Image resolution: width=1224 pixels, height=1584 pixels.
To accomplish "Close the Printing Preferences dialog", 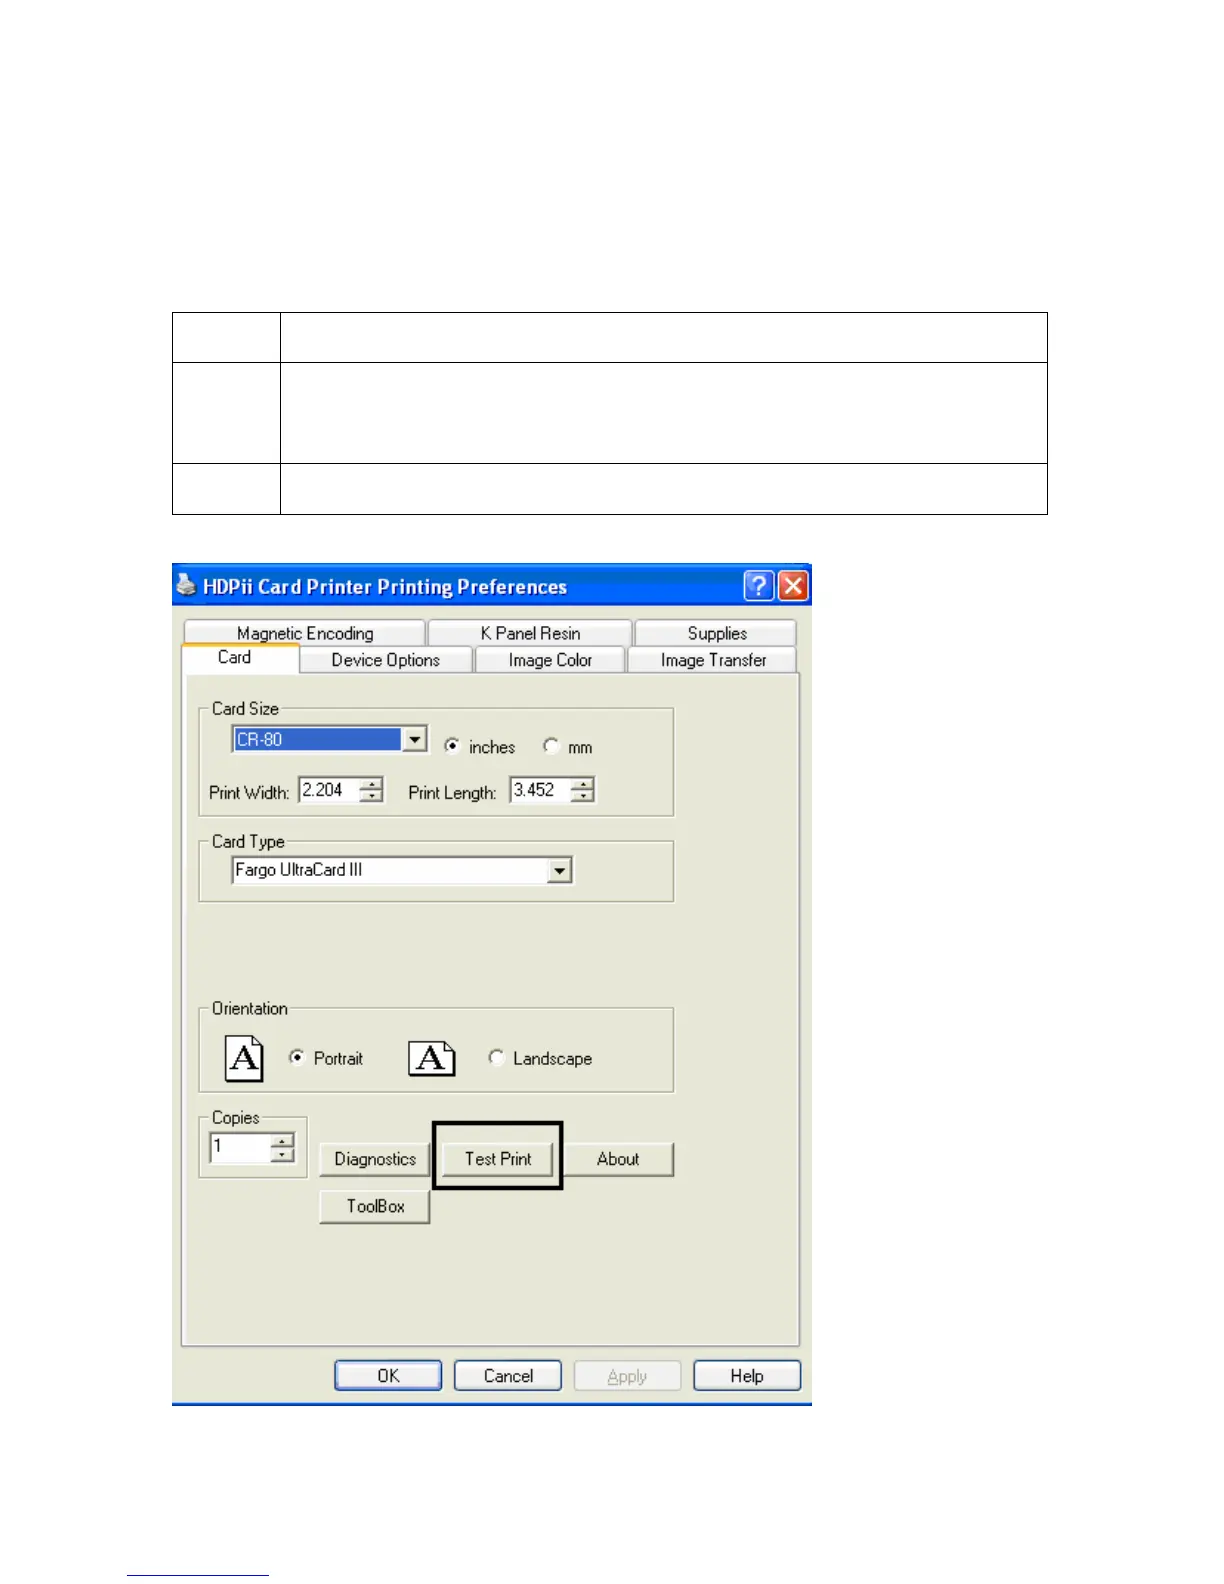I will point(793,585).
